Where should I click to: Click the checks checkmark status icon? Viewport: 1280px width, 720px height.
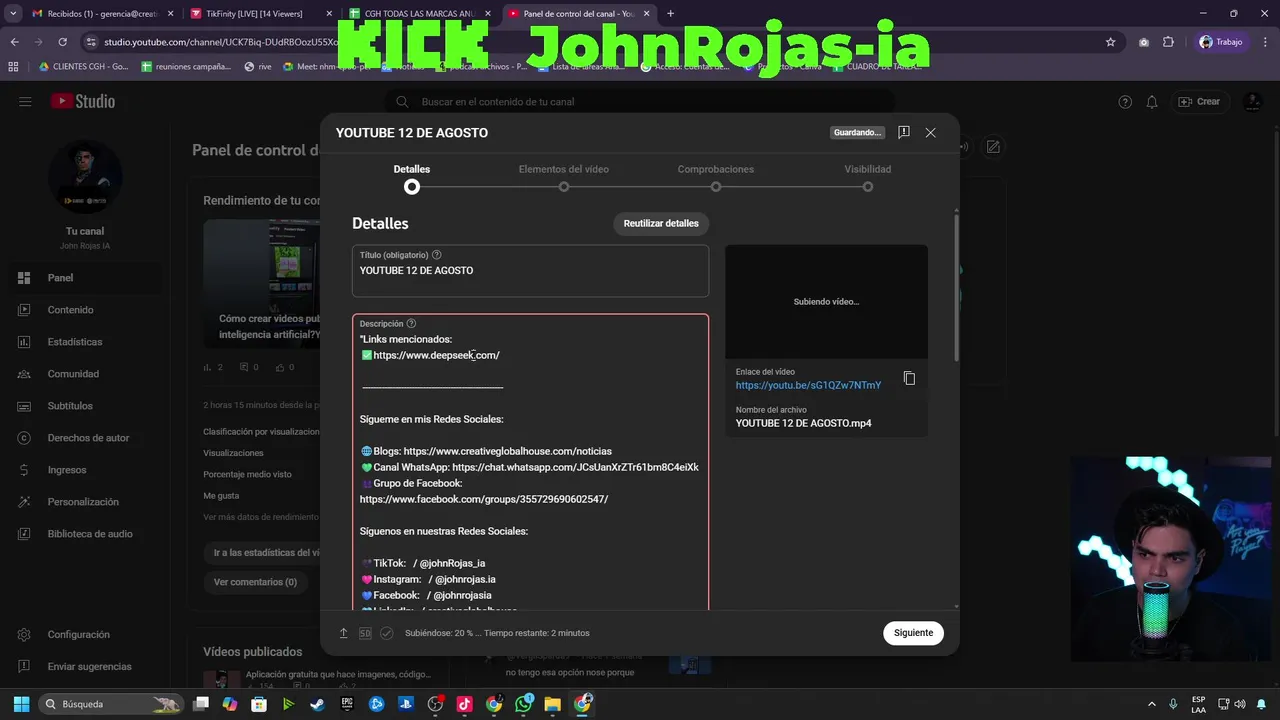tap(387, 633)
